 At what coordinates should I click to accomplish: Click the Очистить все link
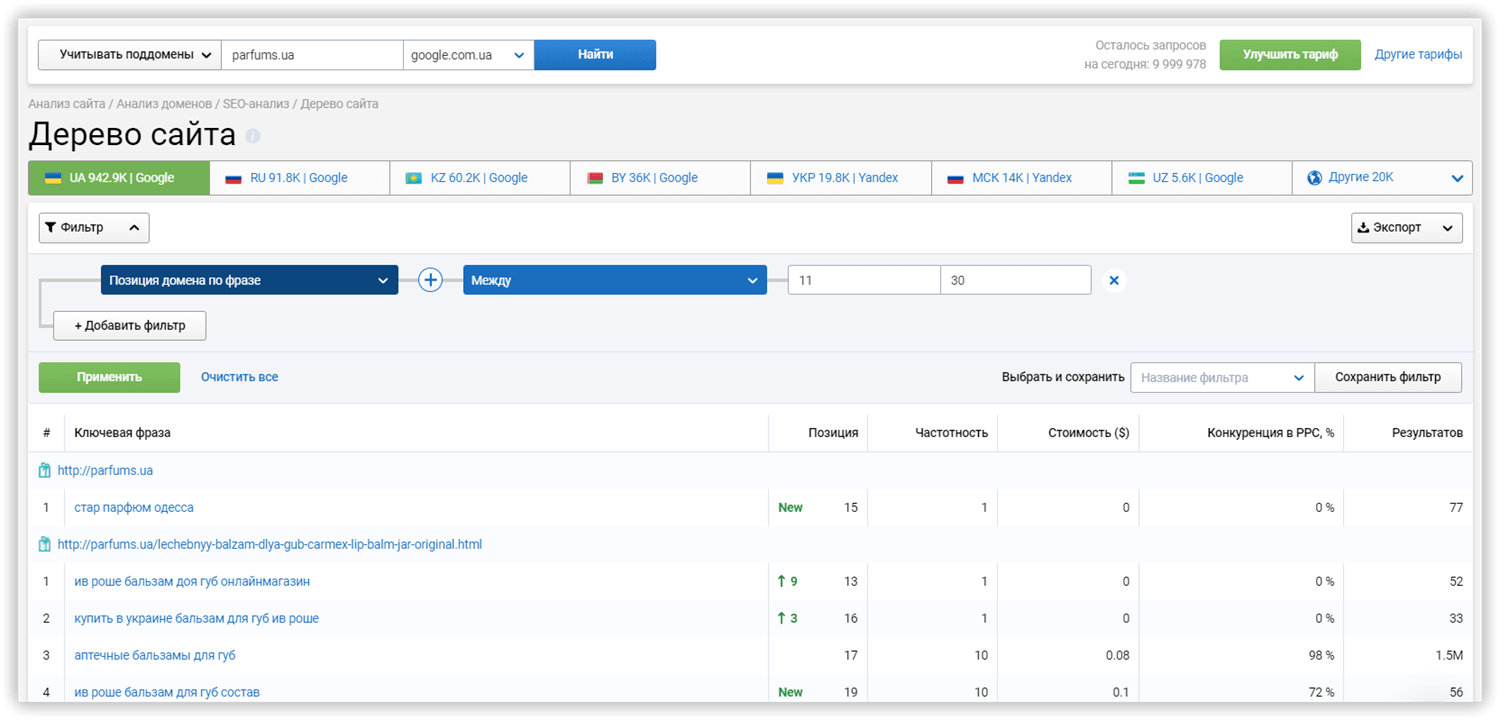[239, 377]
